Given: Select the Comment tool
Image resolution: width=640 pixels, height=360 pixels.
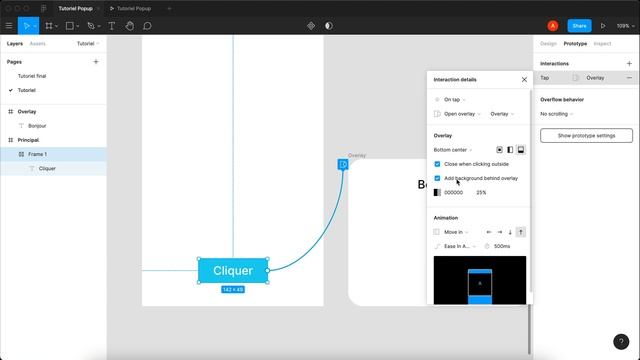Looking at the screenshot, I should 147,26.
